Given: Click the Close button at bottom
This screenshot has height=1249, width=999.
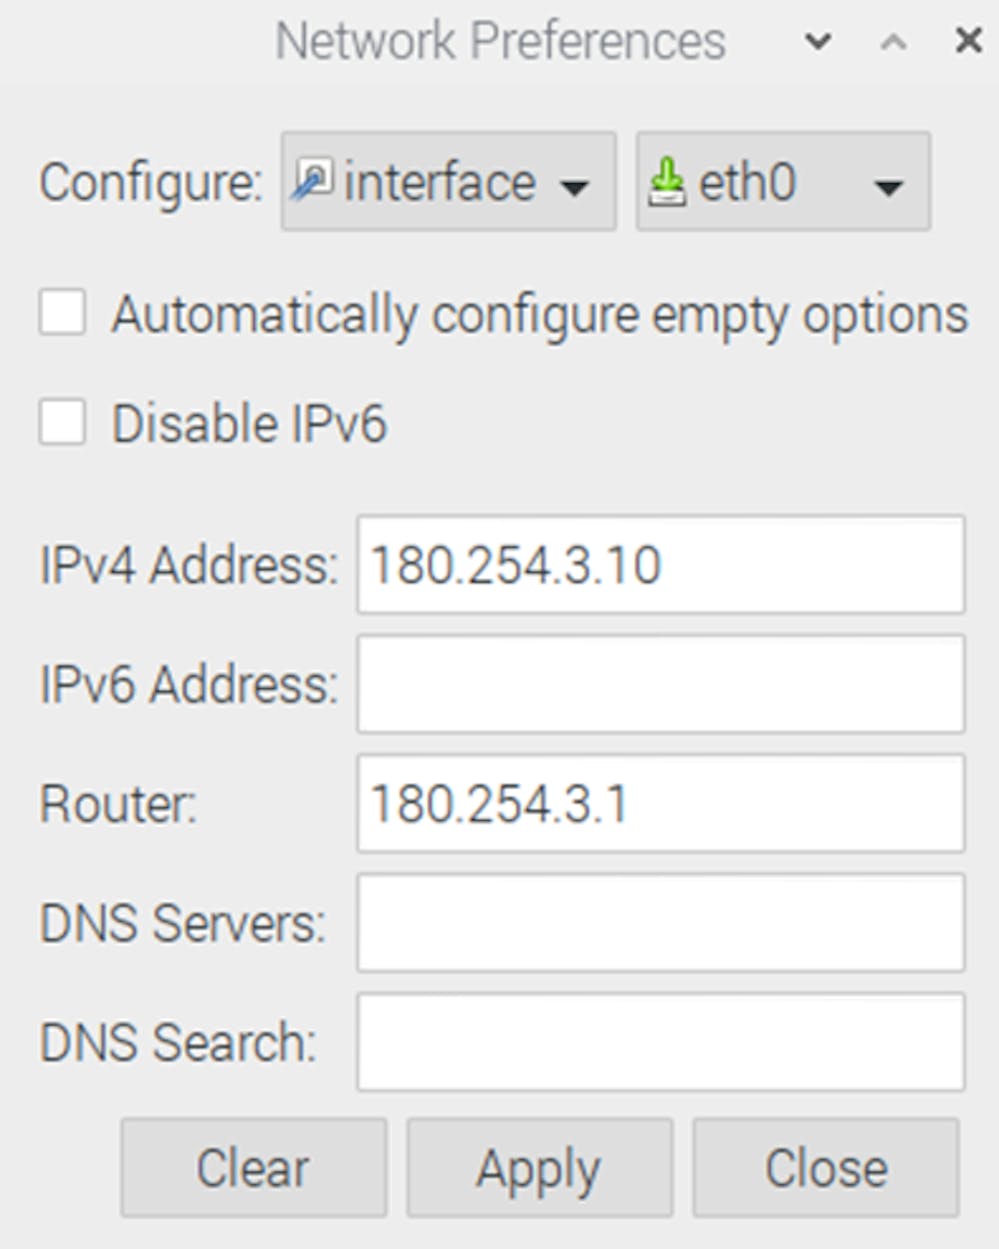Looking at the screenshot, I should 826,1167.
